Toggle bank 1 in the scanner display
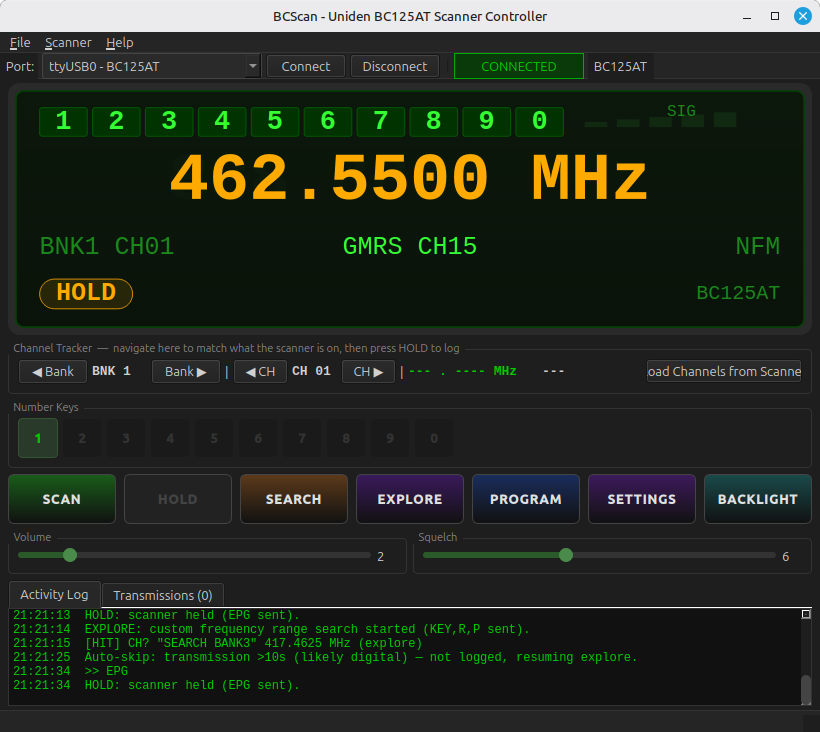820x732 pixels. point(63,121)
